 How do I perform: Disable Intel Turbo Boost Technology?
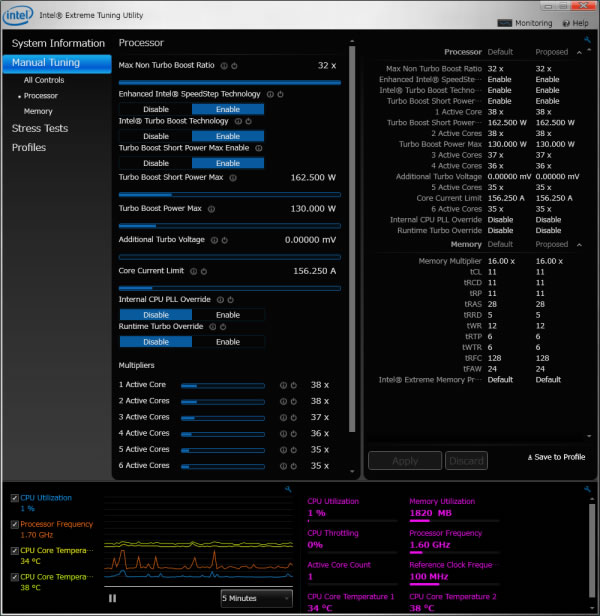(x=156, y=136)
